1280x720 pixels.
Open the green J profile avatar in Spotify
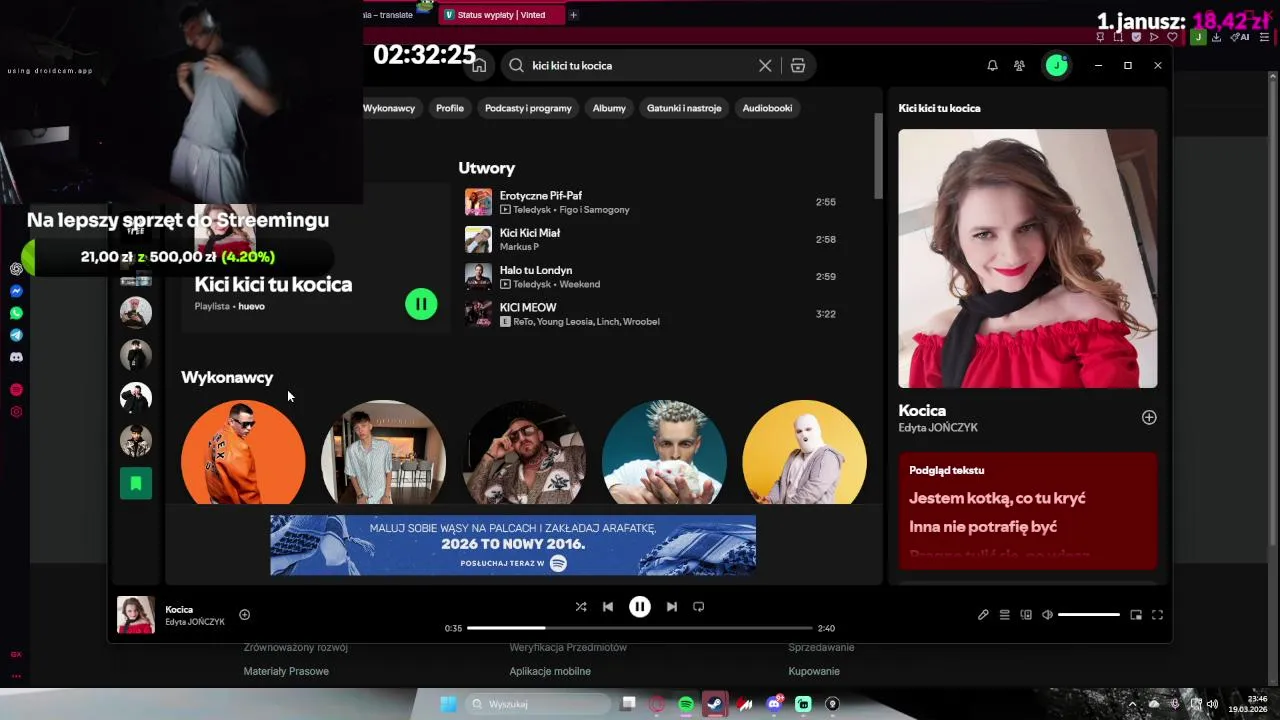1057,65
